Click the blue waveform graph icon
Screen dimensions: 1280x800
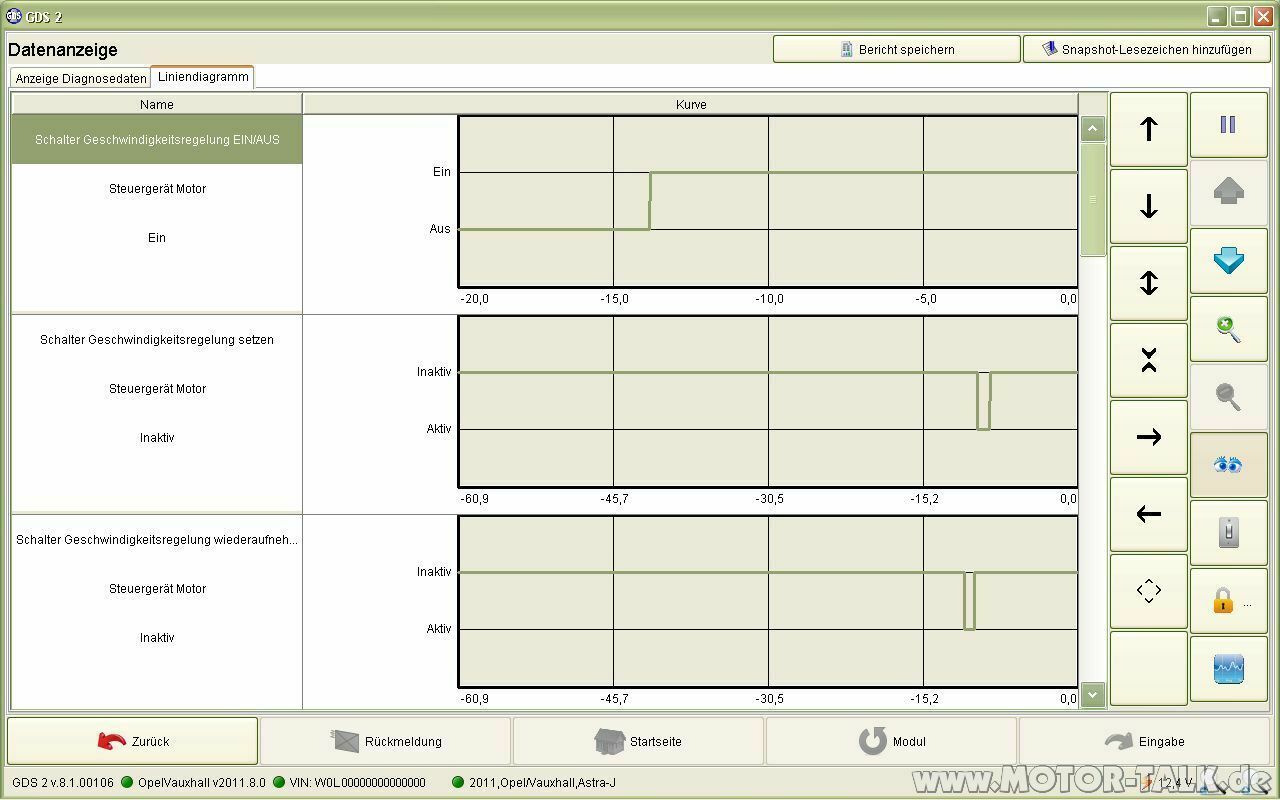click(1228, 669)
